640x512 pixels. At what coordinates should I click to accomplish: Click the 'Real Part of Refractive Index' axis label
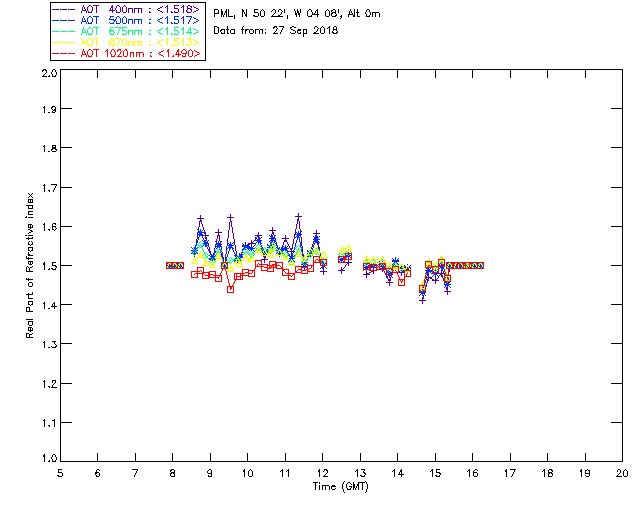[x=29, y=266]
